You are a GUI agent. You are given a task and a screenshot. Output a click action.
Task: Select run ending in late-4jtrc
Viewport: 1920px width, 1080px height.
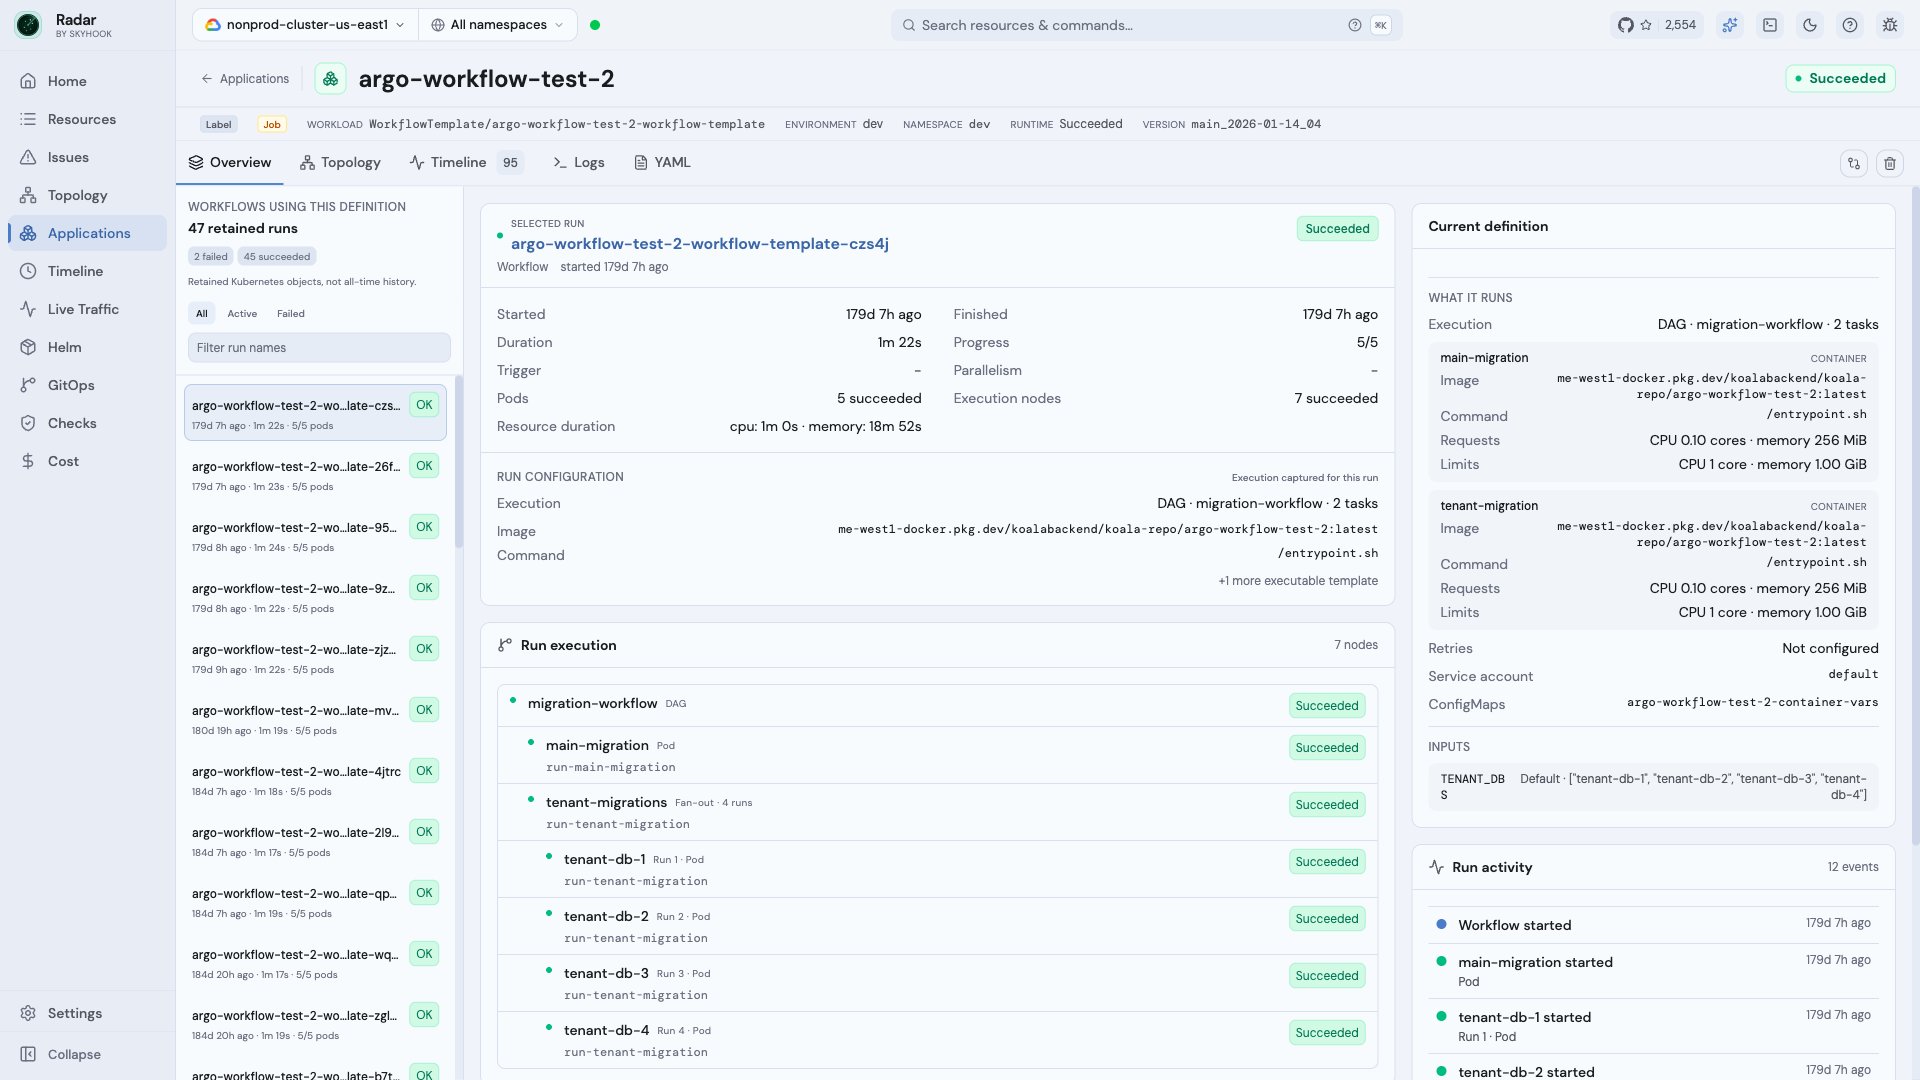(315, 780)
